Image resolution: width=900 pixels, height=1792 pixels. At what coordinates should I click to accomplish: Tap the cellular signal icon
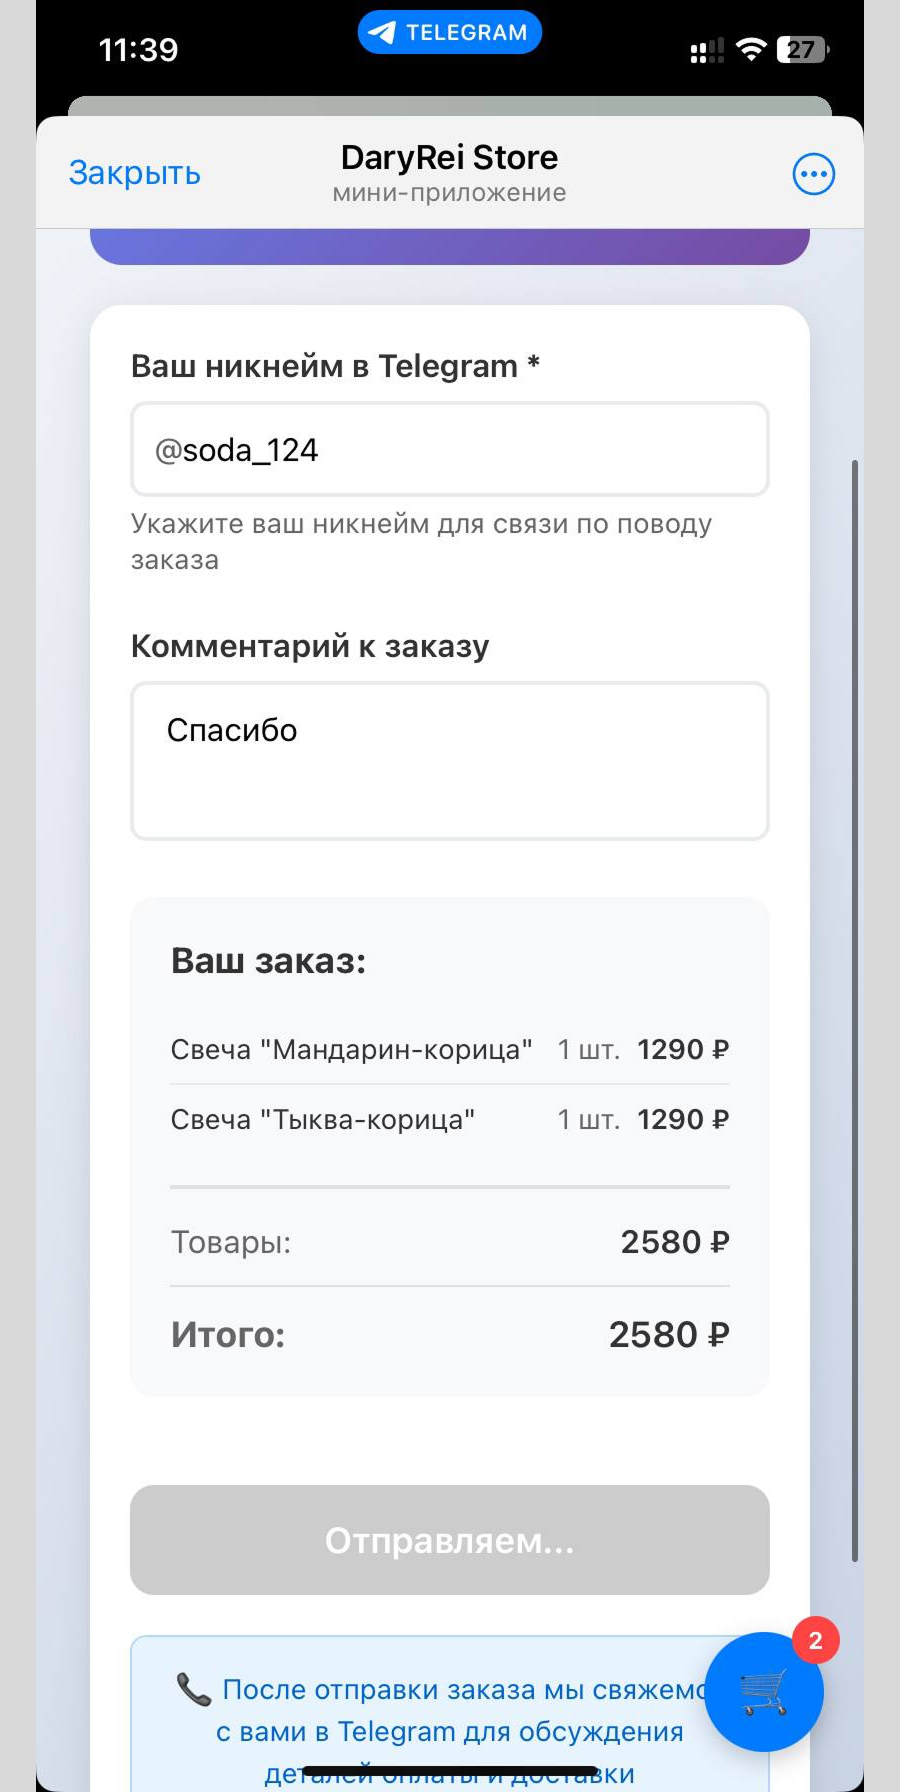point(706,51)
